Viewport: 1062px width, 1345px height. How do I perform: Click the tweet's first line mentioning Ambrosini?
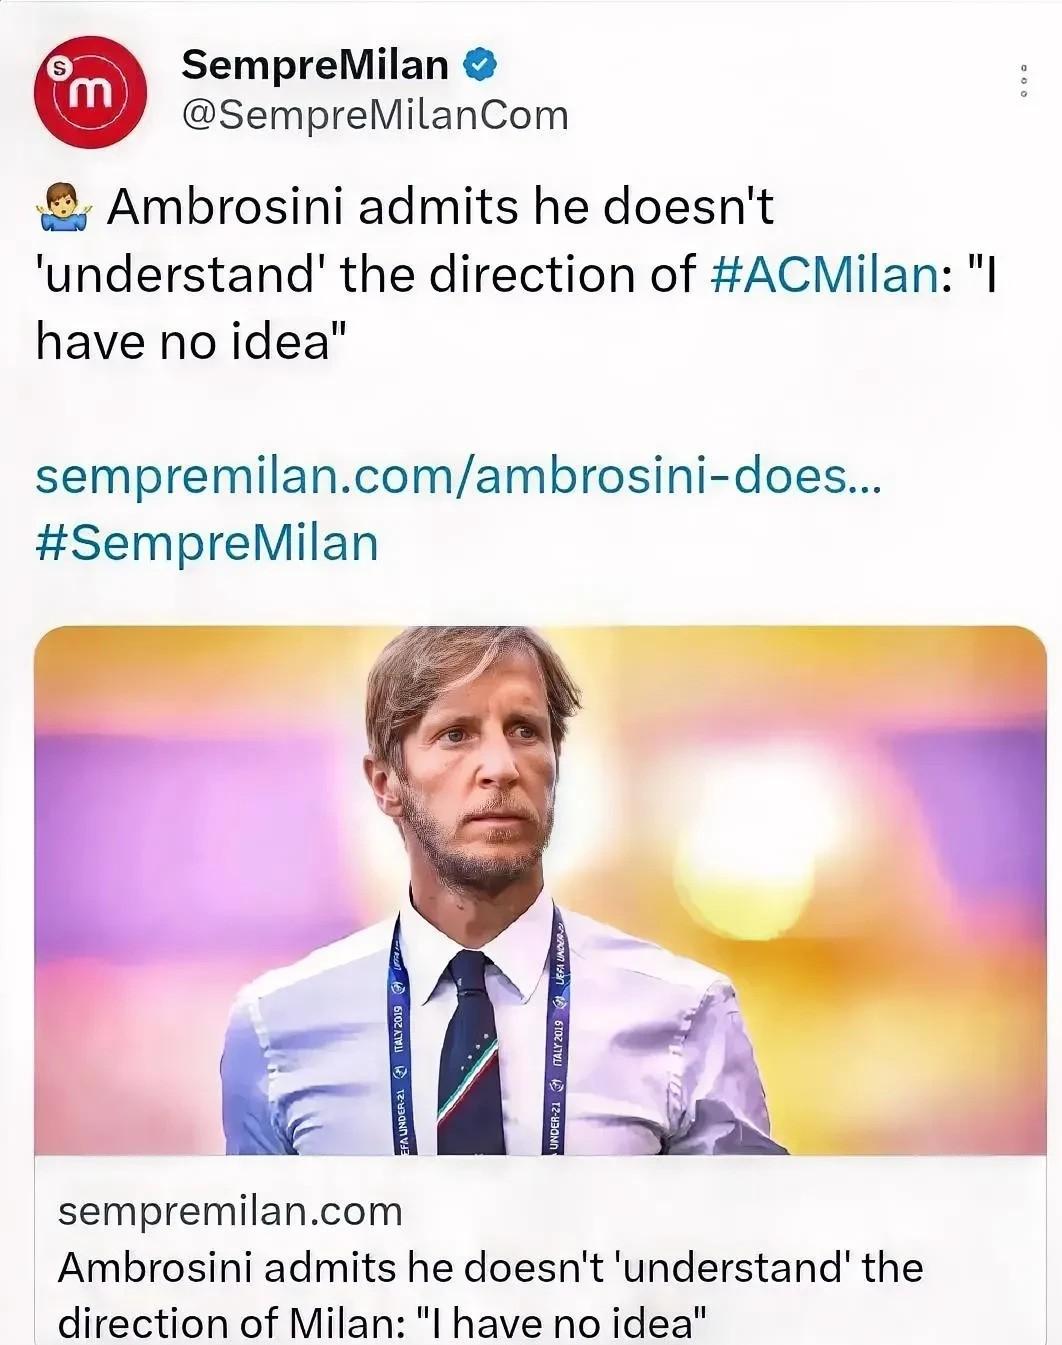click(440, 208)
